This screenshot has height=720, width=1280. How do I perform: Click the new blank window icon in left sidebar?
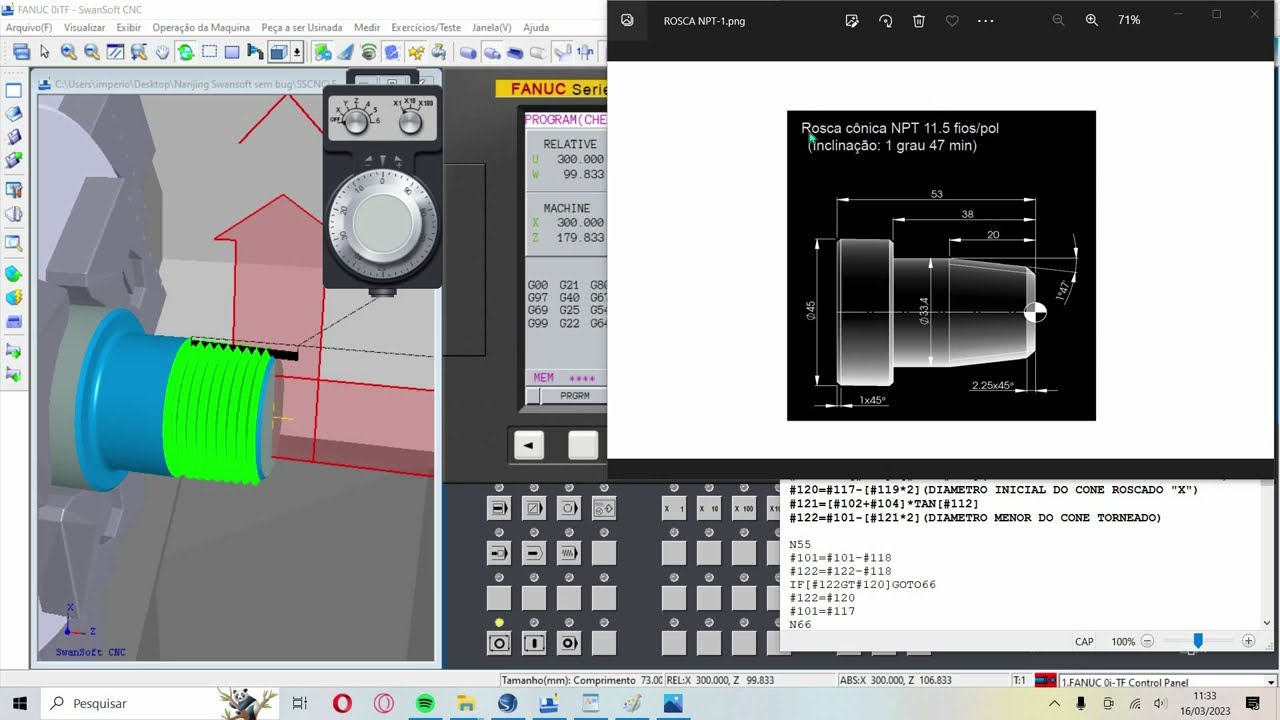pyautogui.click(x=14, y=91)
